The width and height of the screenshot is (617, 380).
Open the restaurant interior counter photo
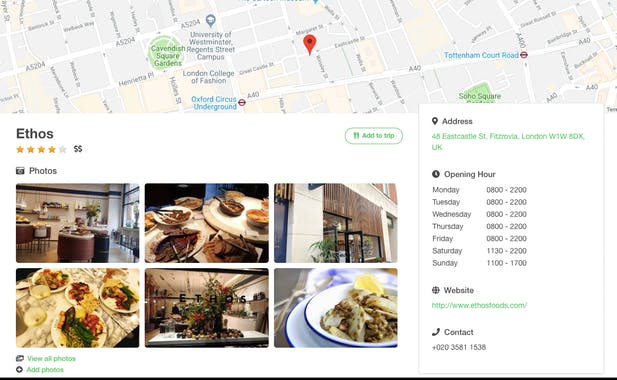coord(78,223)
